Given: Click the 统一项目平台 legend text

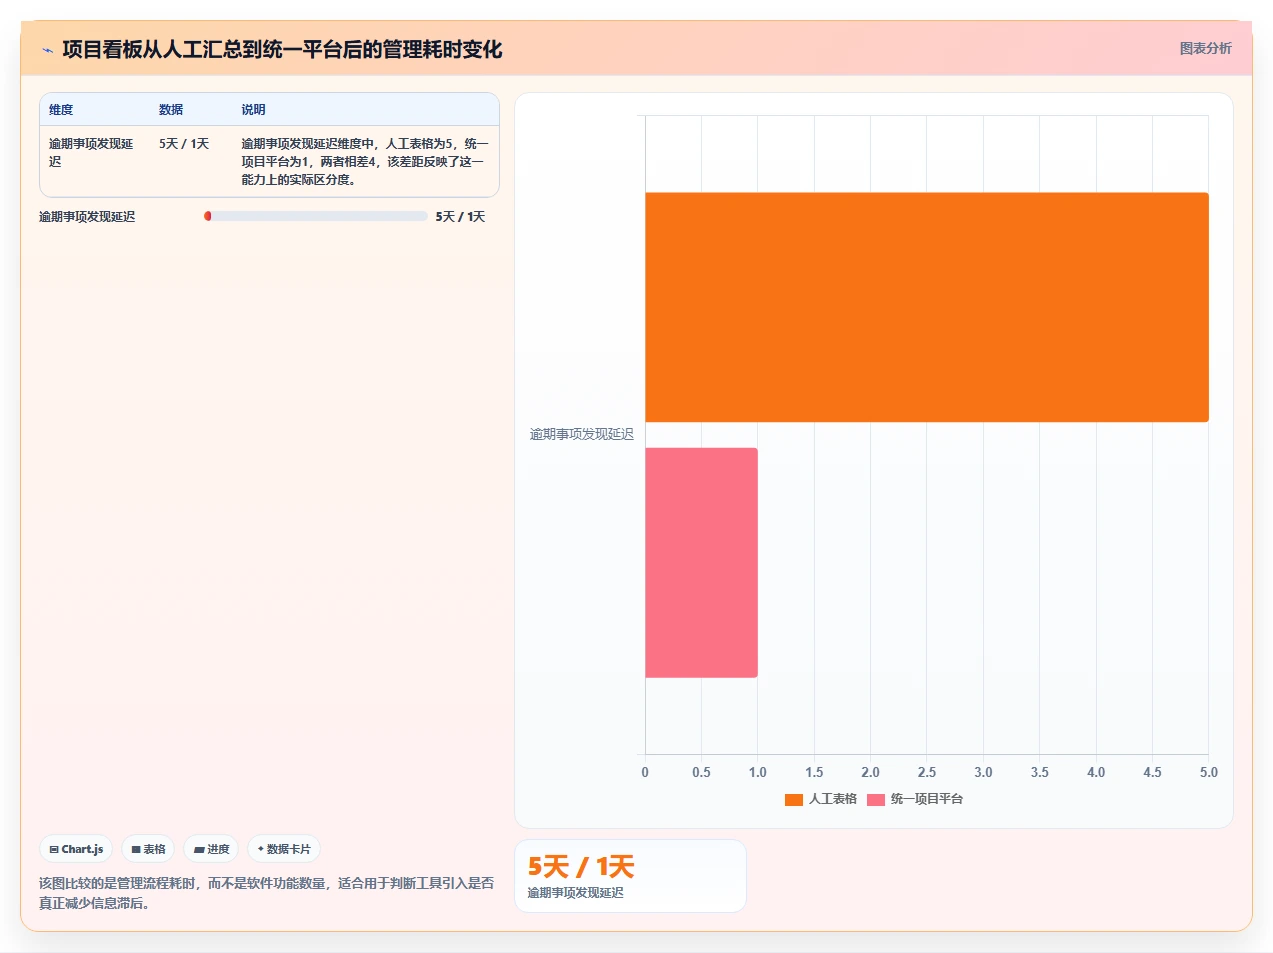Looking at the screenshot, I should [x=927, y=799].
